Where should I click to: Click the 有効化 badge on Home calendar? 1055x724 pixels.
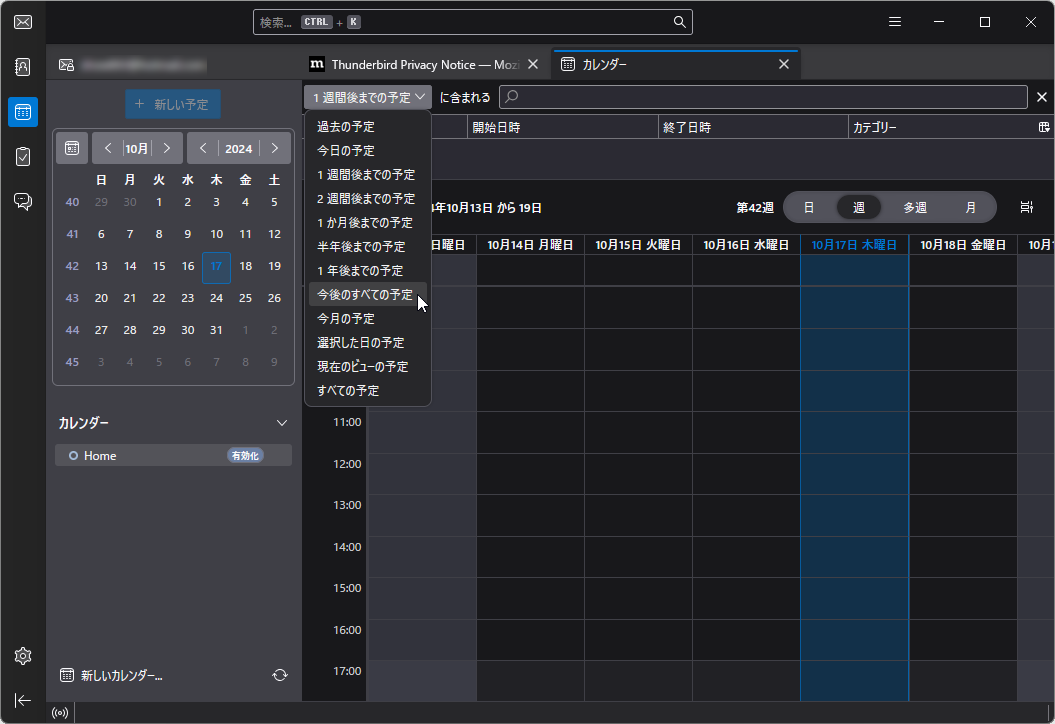pos(245,456)
